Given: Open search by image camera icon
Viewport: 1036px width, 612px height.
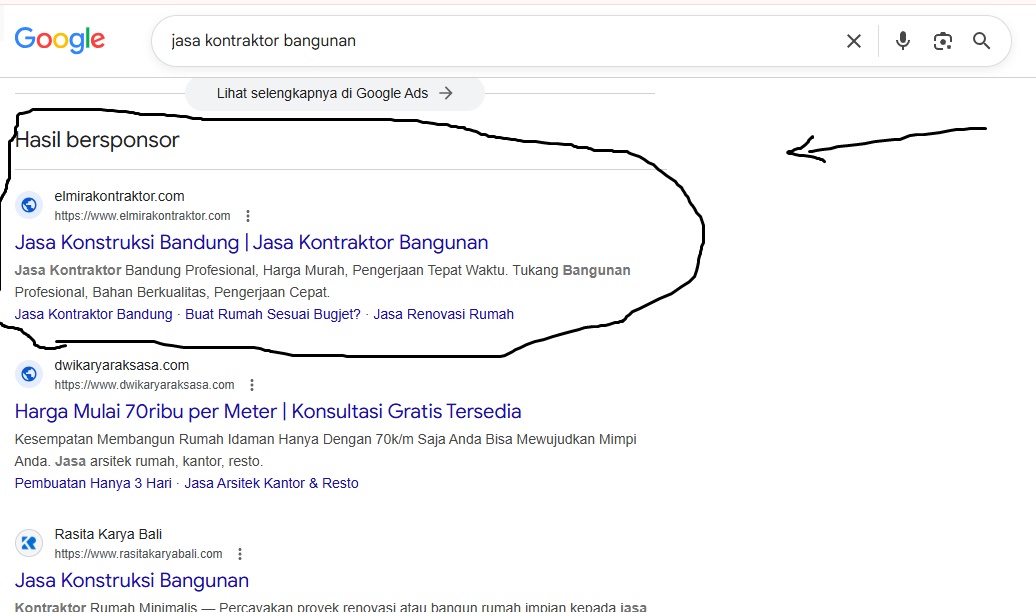Looking at the screenshot, I should pyautogui.click(x=943, y=41).
